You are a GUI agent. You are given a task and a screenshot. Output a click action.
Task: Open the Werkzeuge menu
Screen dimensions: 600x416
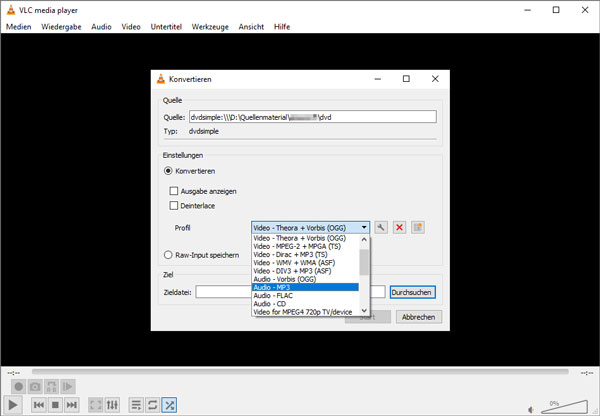tap(210, 27)
